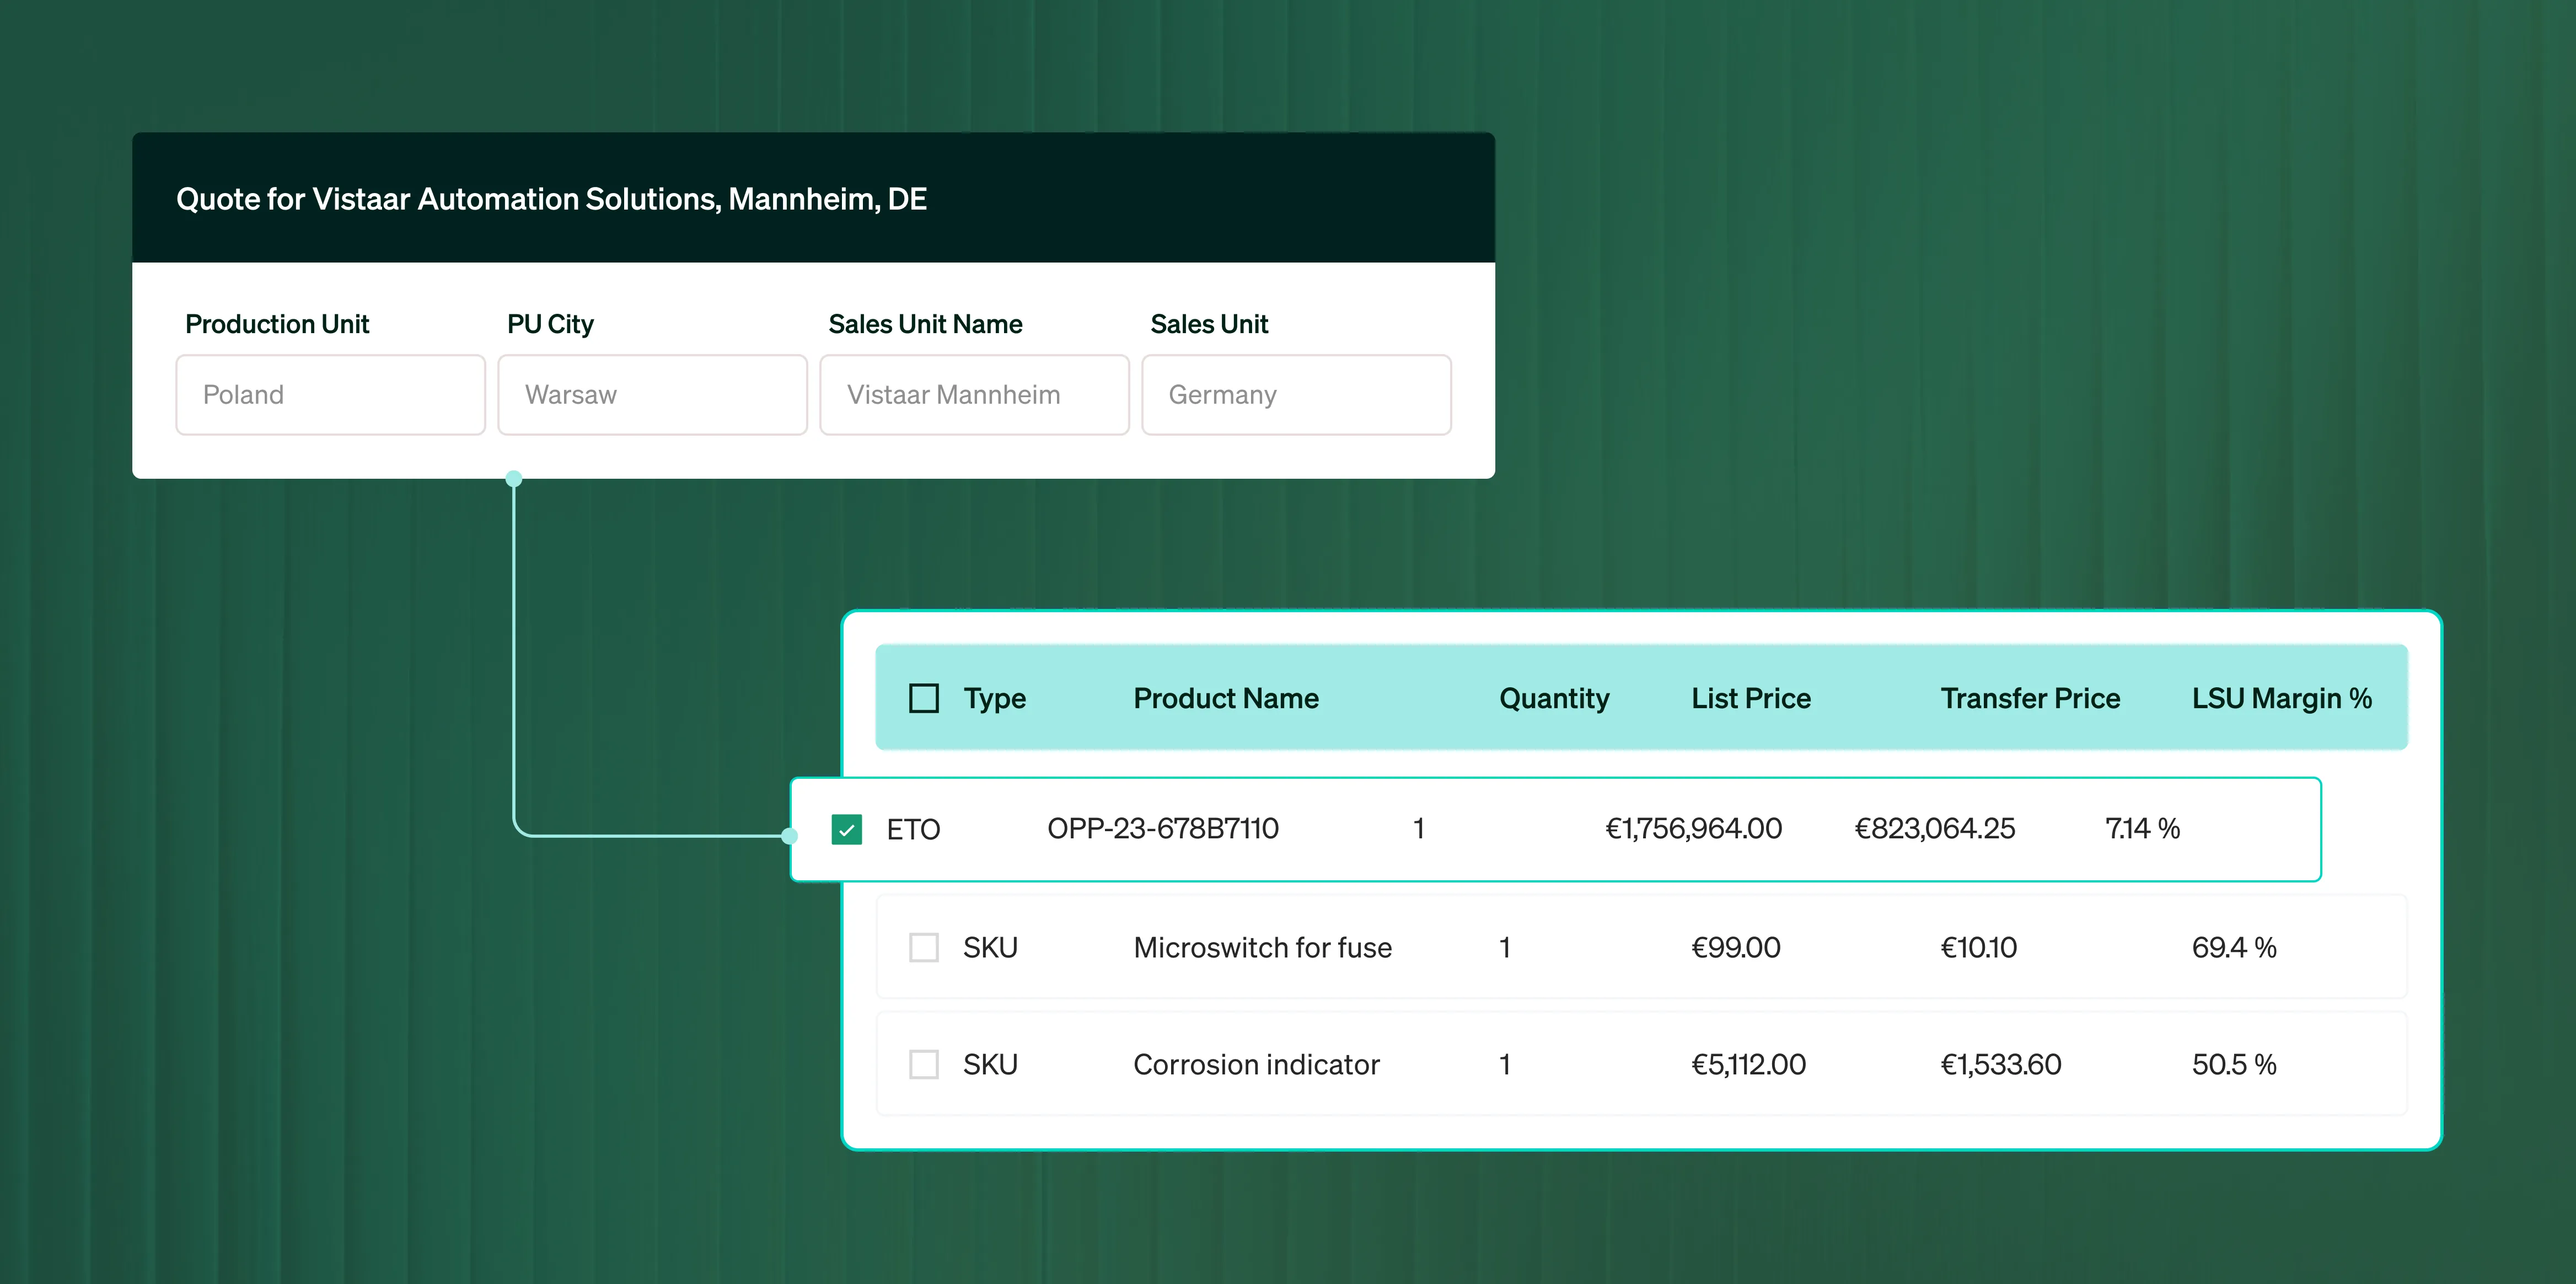Viewport: 2576px width, 1284px height.
Task: Sort by List Price column header
Action: [x=1750, y=698]
